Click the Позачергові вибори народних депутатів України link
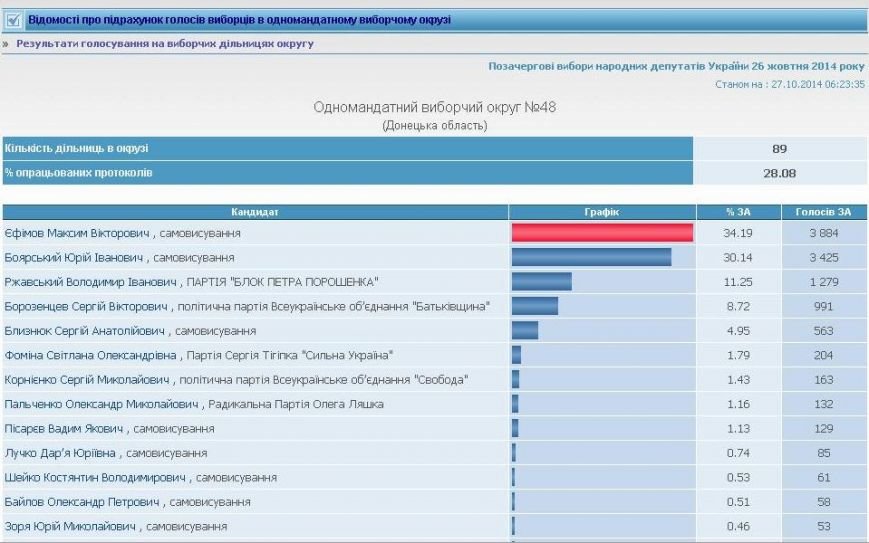The image size is (869, 543). click(x=676, y=66)
